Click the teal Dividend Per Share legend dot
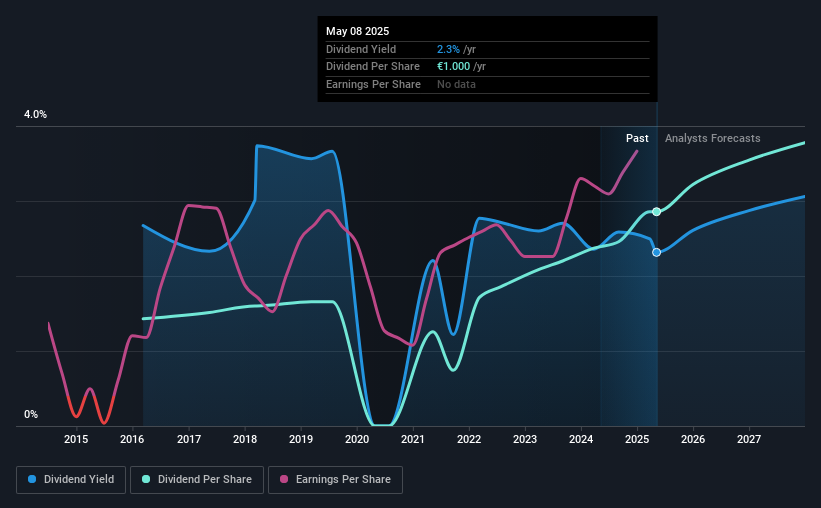The width and height of the screenshot is (821, 508). coord(146,479)
